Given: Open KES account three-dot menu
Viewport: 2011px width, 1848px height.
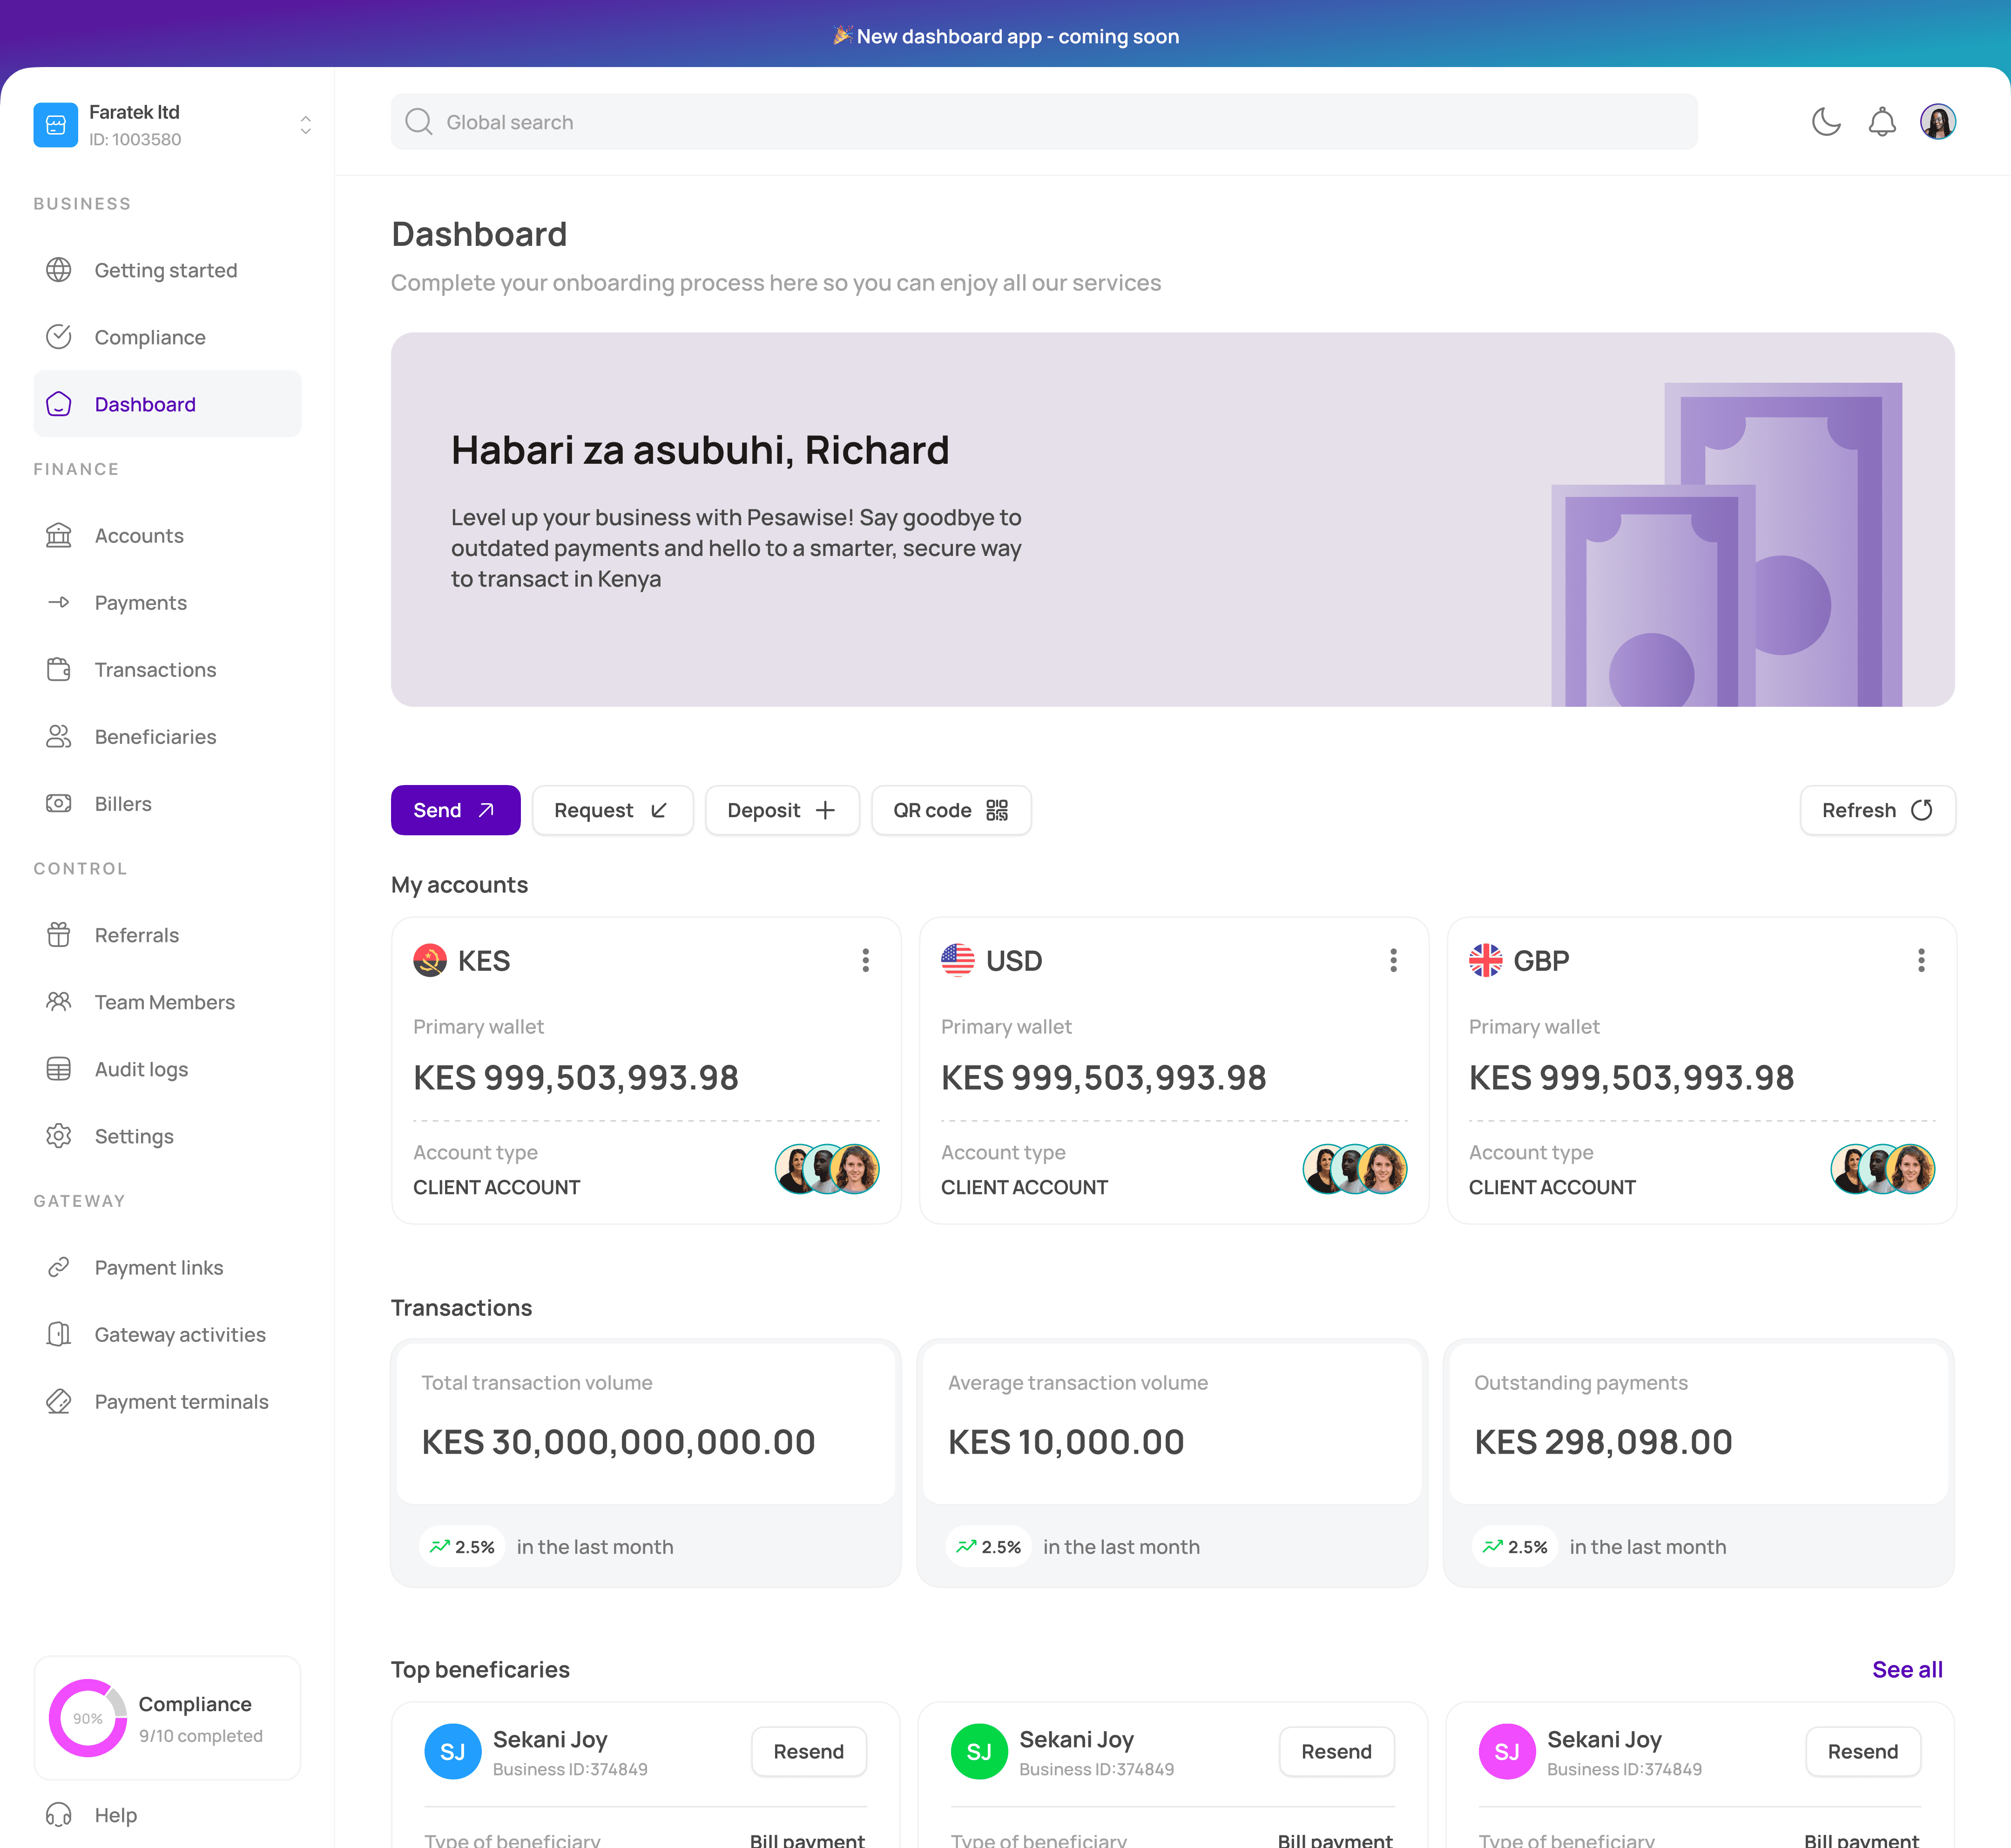Looking at the screenshot, I should [865, 960].
